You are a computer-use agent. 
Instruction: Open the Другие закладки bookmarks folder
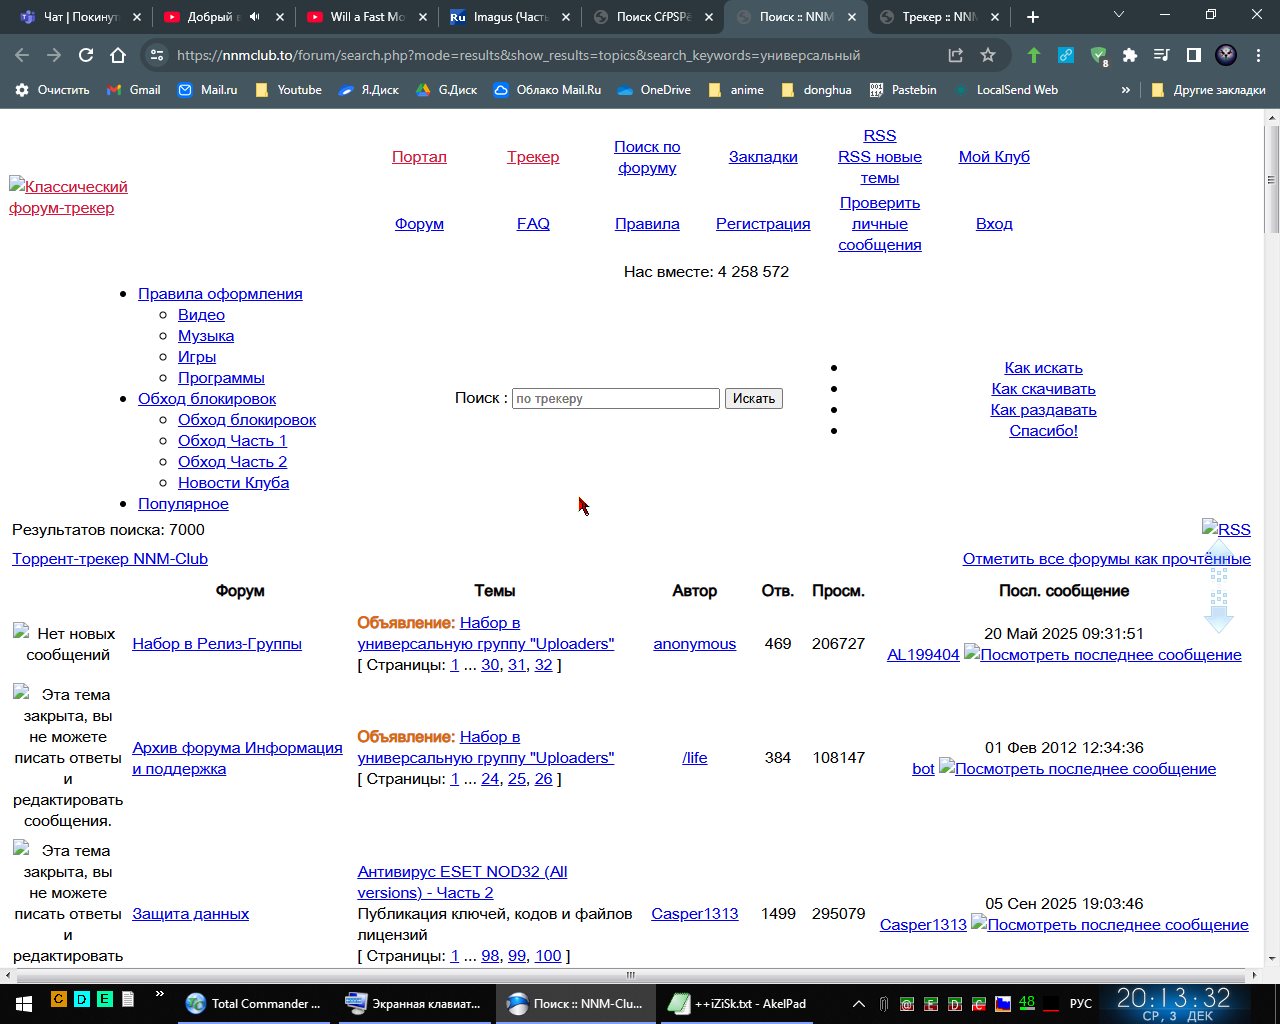(x=1208, y=90)
